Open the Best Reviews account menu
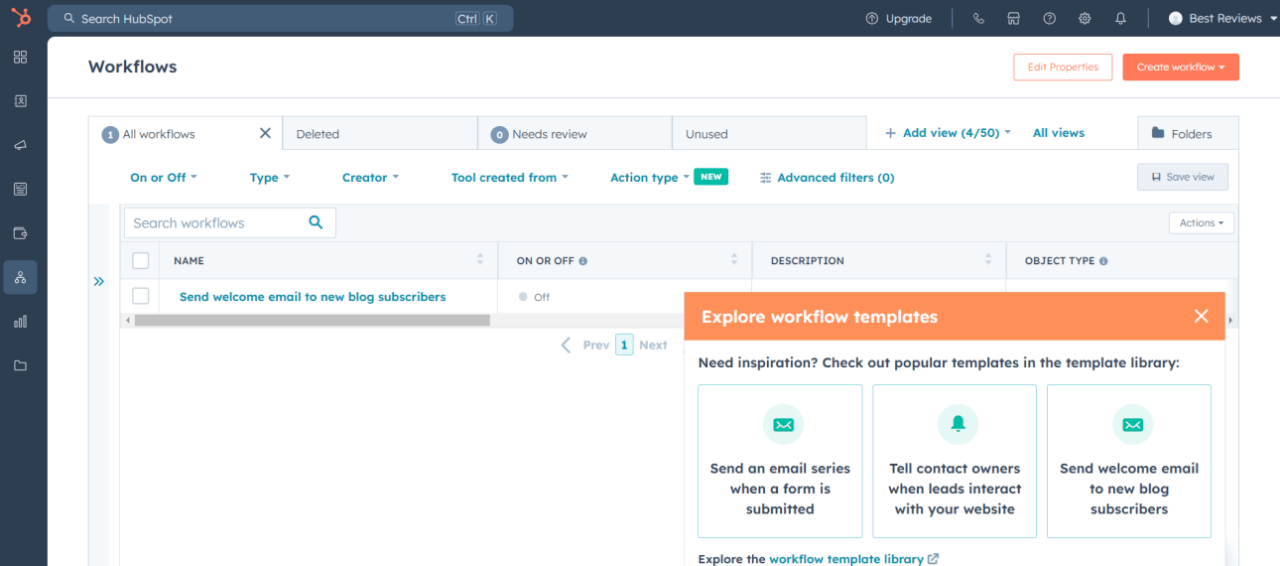Viewport: 1280px width, 566px height. pyautogui.click(x=1221, y=18)
